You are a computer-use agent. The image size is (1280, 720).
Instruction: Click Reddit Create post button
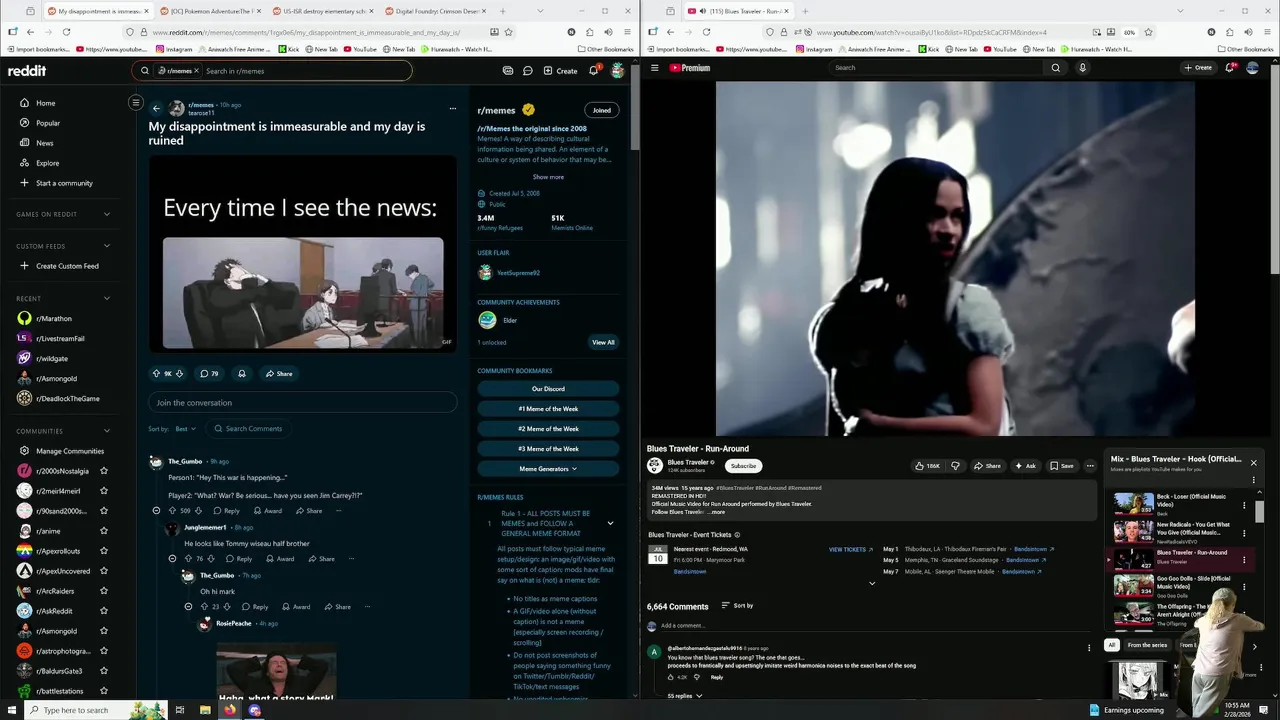tap(560, 71)
